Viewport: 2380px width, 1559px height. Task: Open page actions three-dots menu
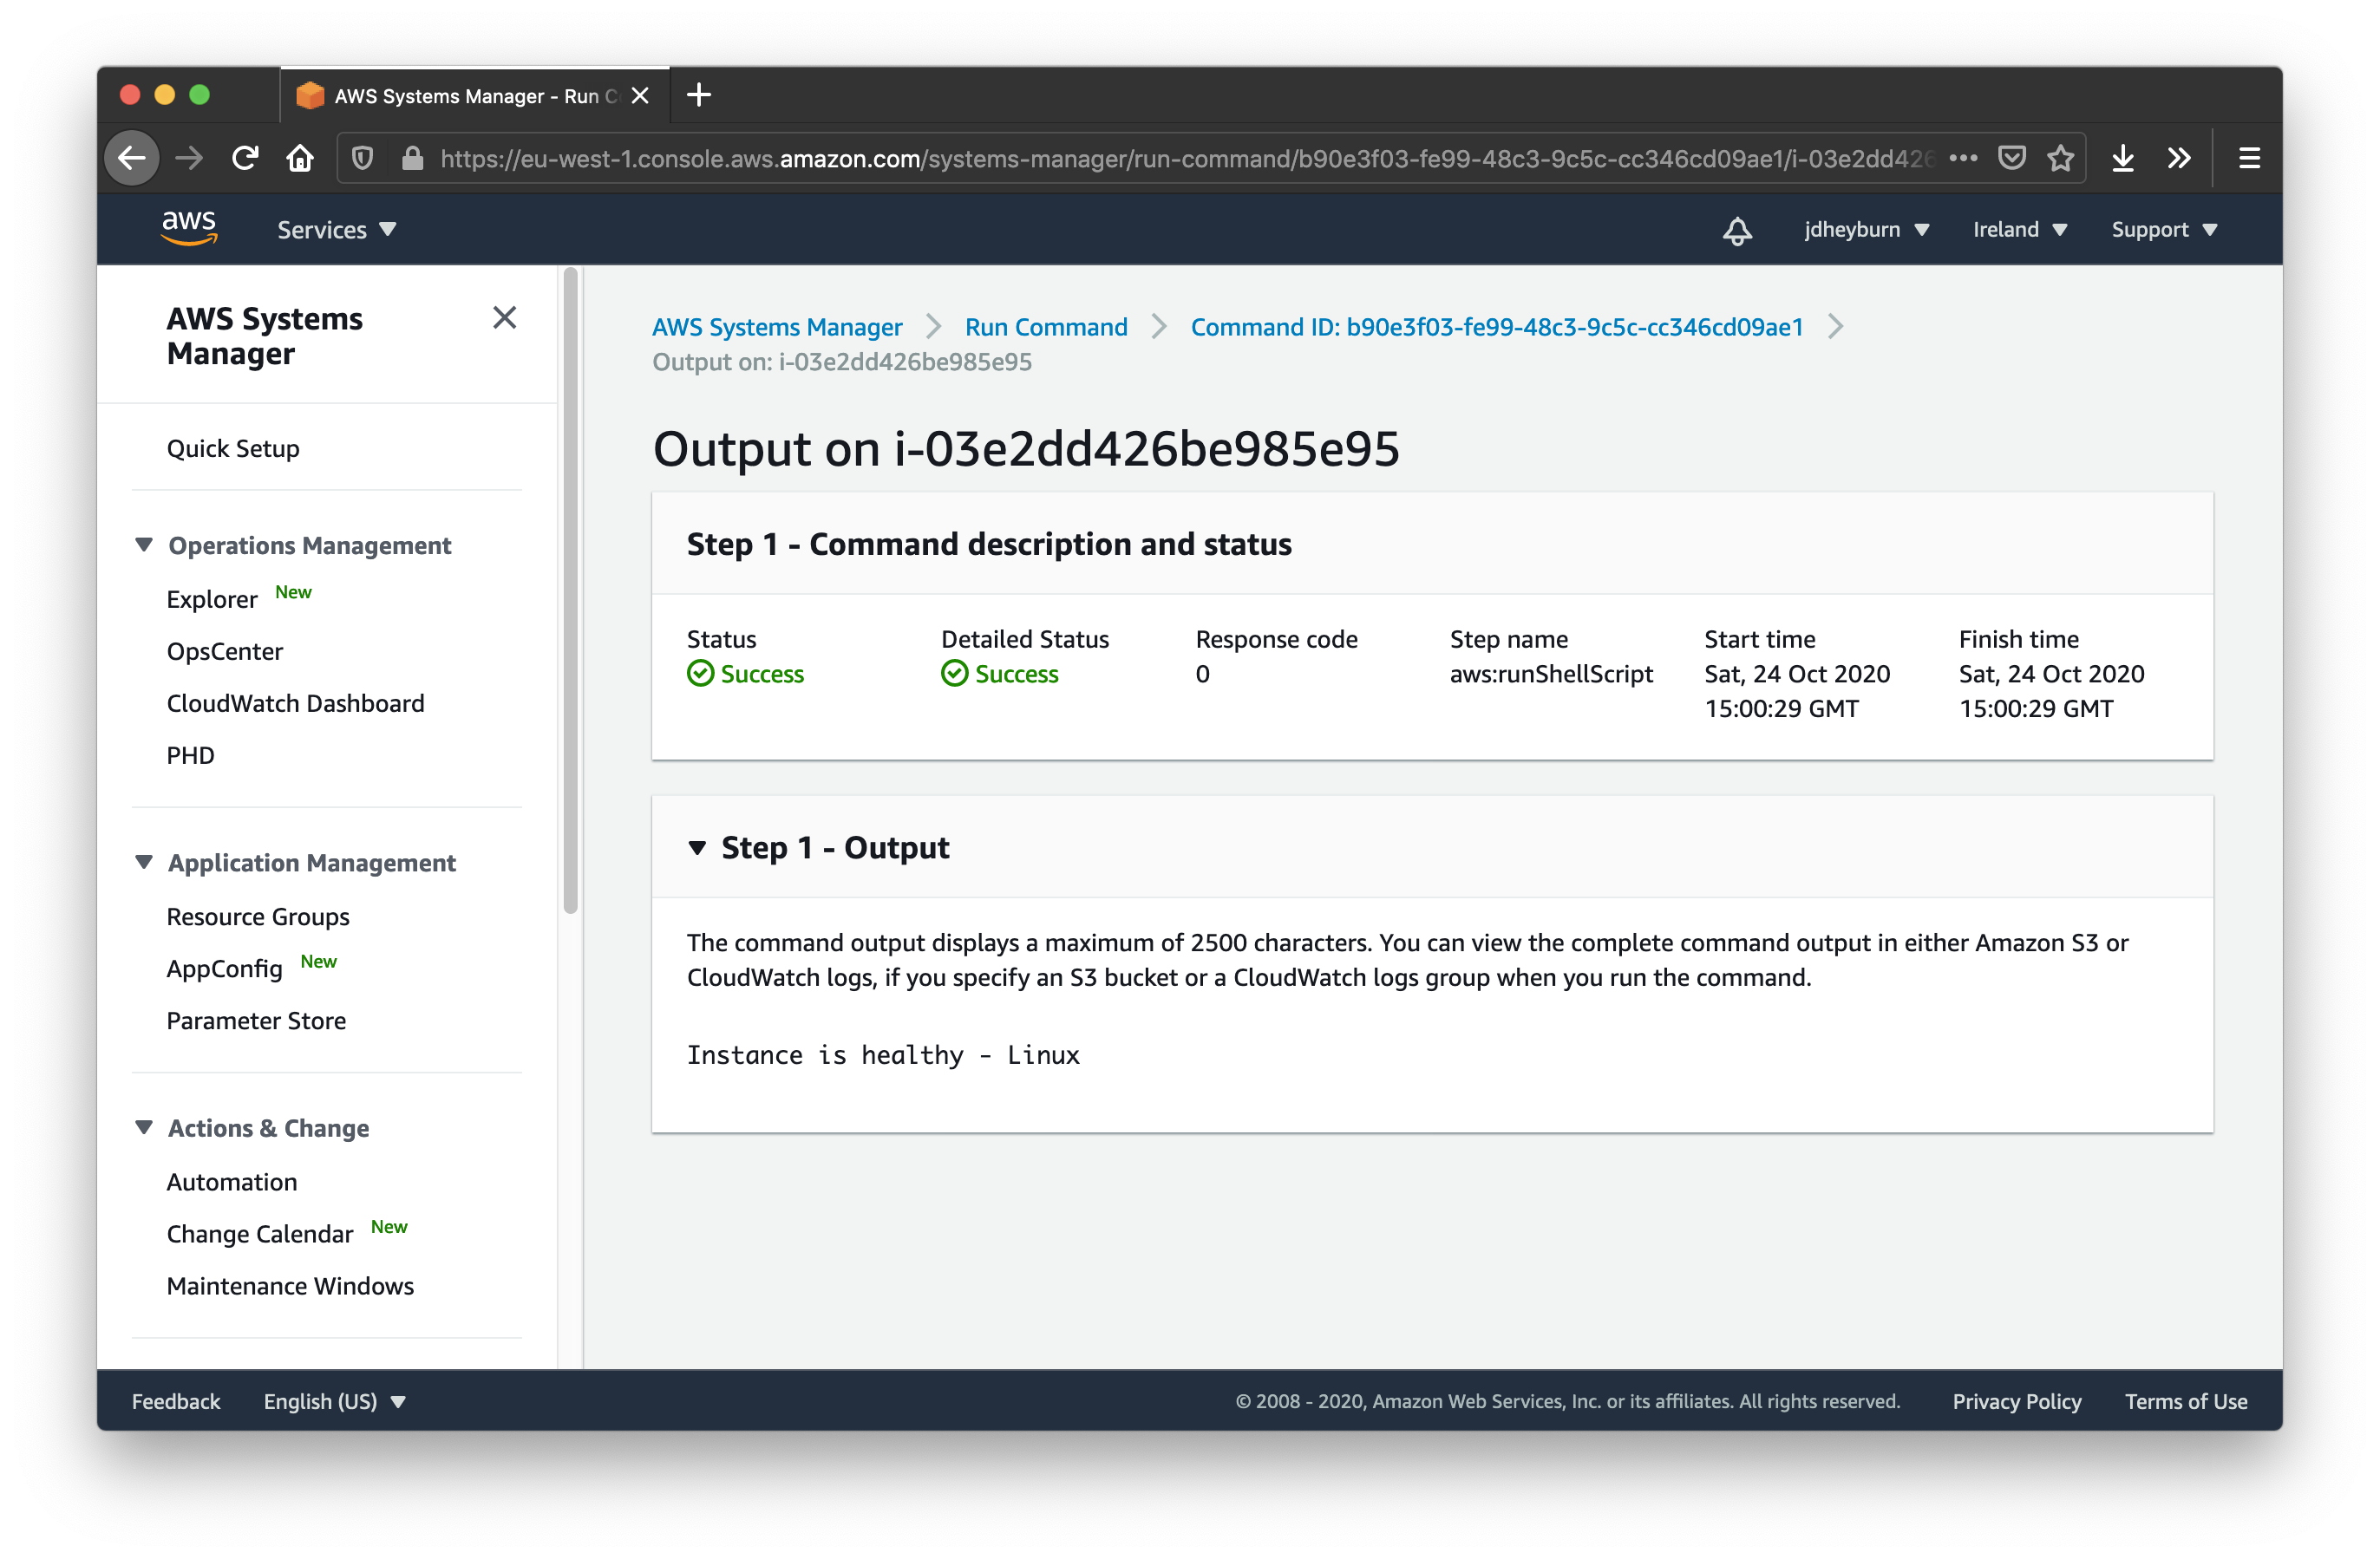(x=1963, y=158)
